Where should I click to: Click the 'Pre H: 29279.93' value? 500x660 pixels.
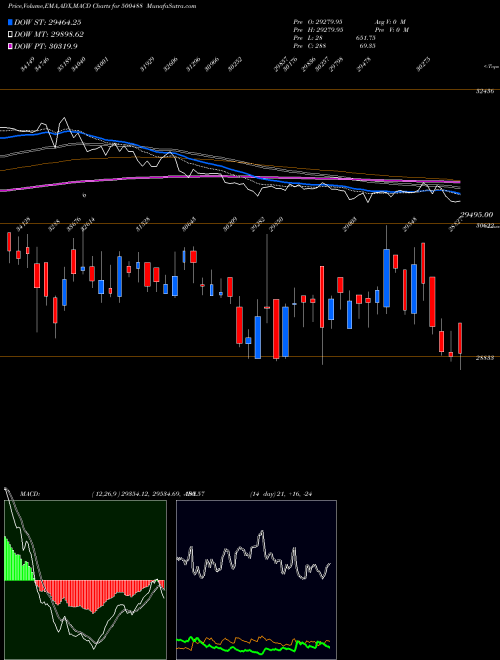click(318, 30)
